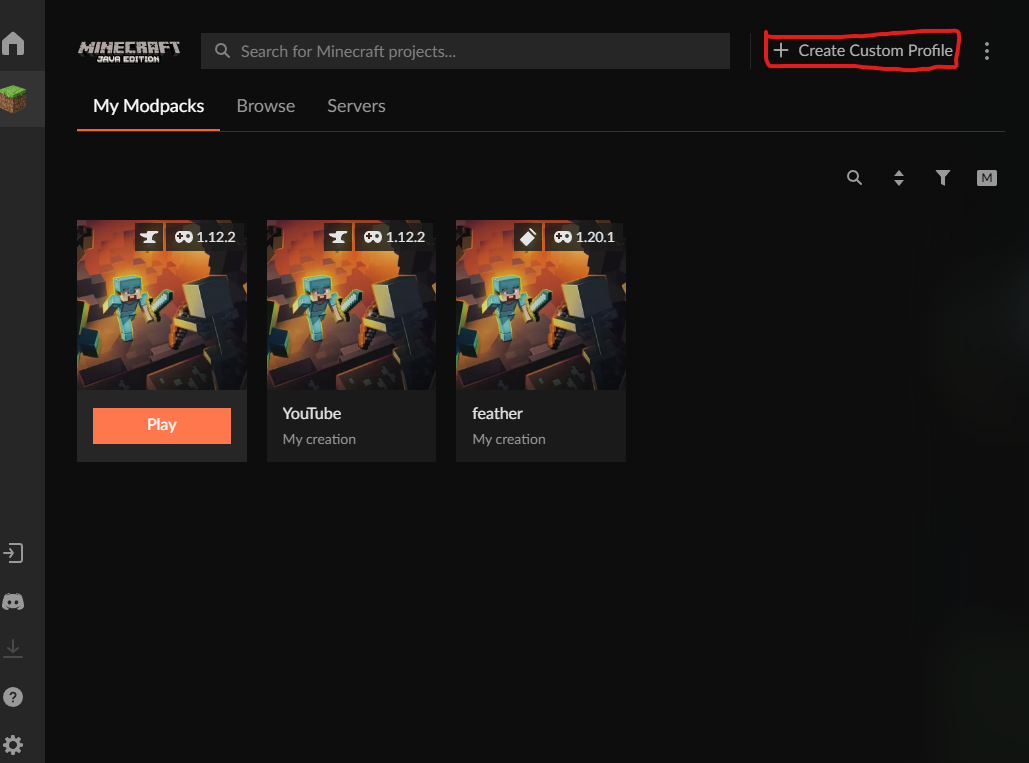This screenshot has width=1029, height=763.
Task: Click 1.12.2 version badge on YouTube modpack
Action: [x=394, y=237]
